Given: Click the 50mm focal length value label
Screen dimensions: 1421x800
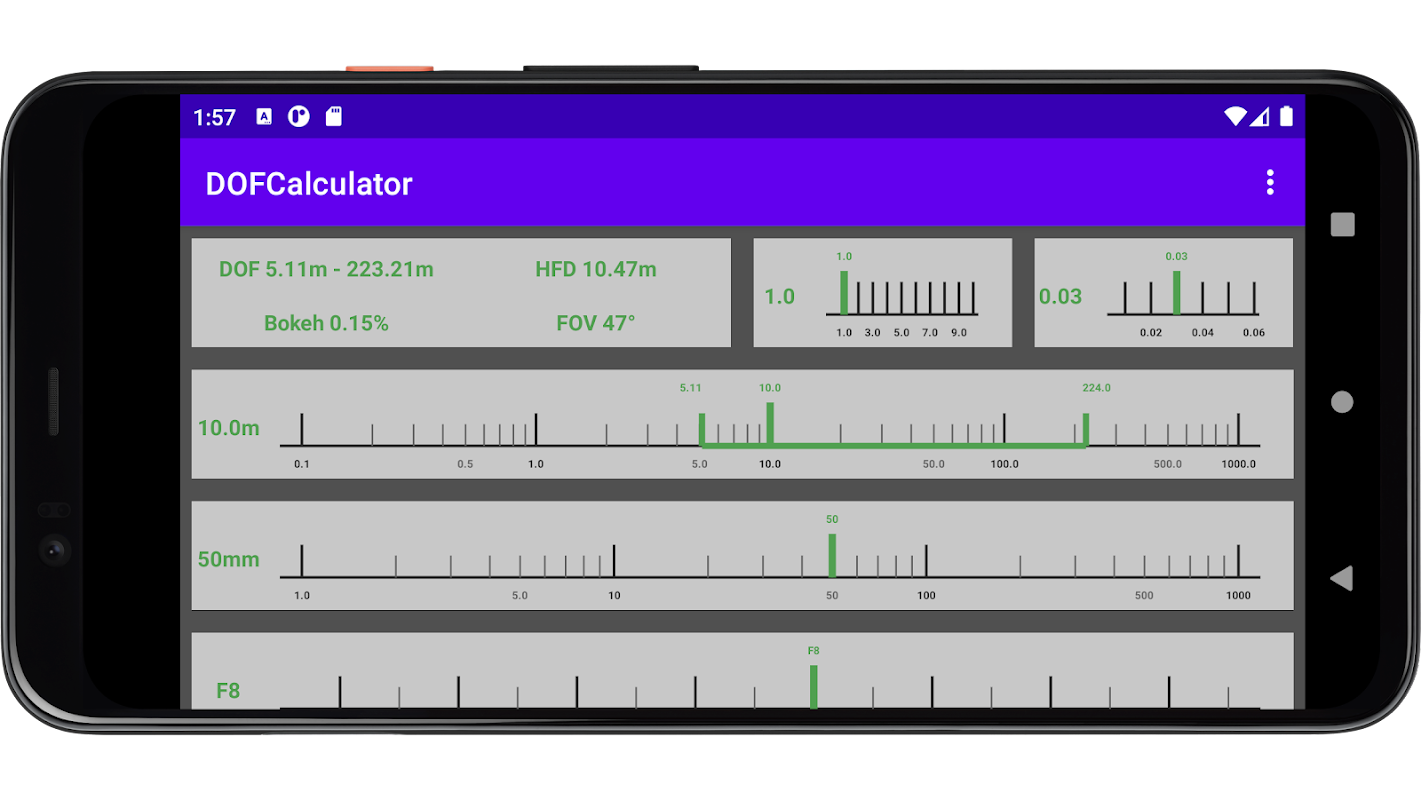Looking at the screenshot, I should click(x=229, y=559).
